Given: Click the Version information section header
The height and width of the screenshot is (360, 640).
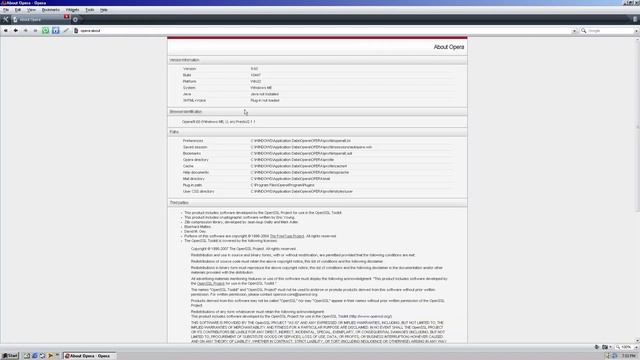Looking at the screenshot, I should (x=317, y=60).
